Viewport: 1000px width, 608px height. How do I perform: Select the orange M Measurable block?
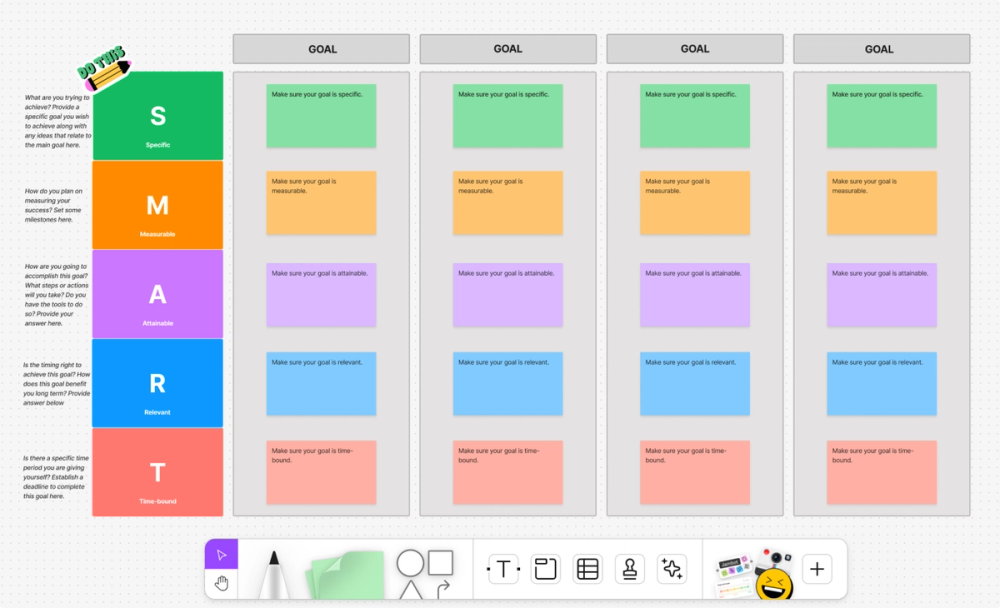click(157, 205)
